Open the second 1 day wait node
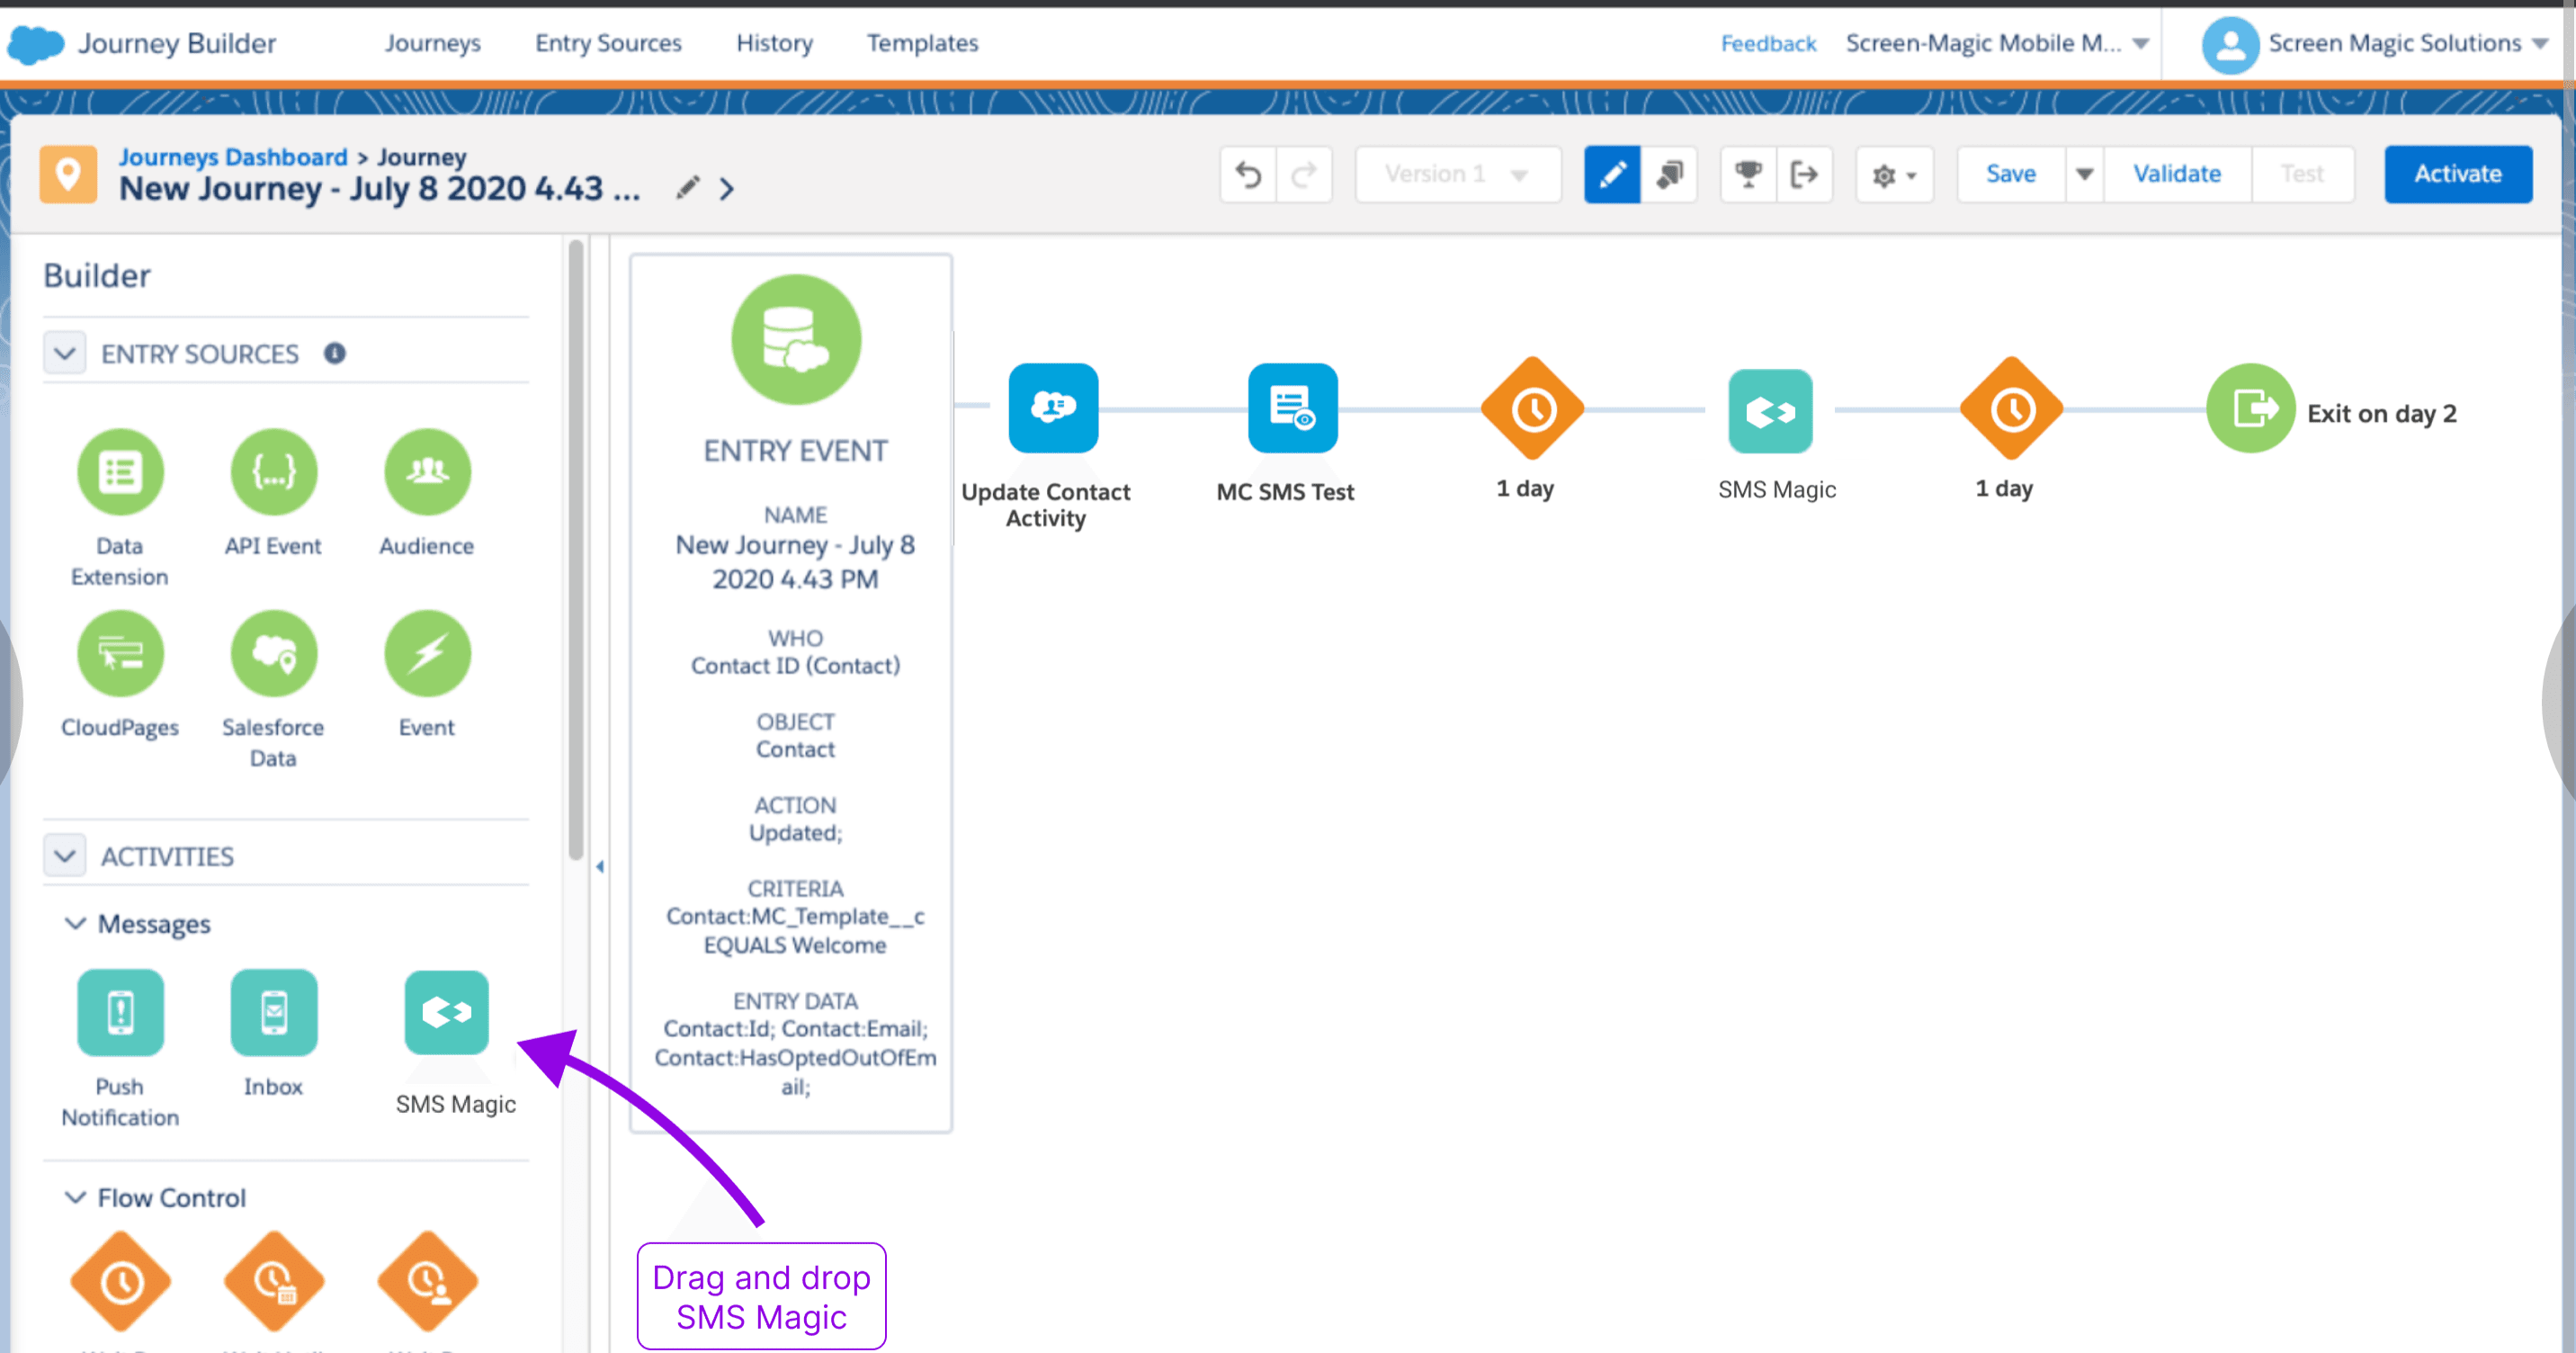The width and height of the screenshot is (2576, 1353). tap(2012, 409)
